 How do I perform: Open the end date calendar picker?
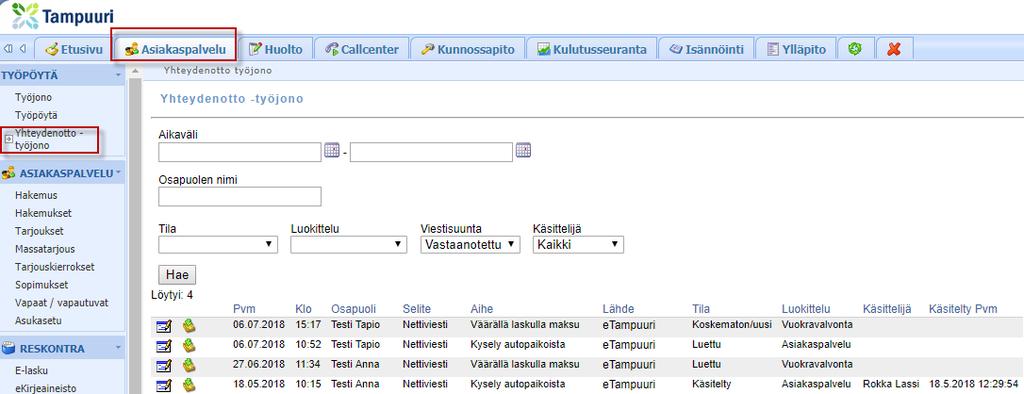523,151
